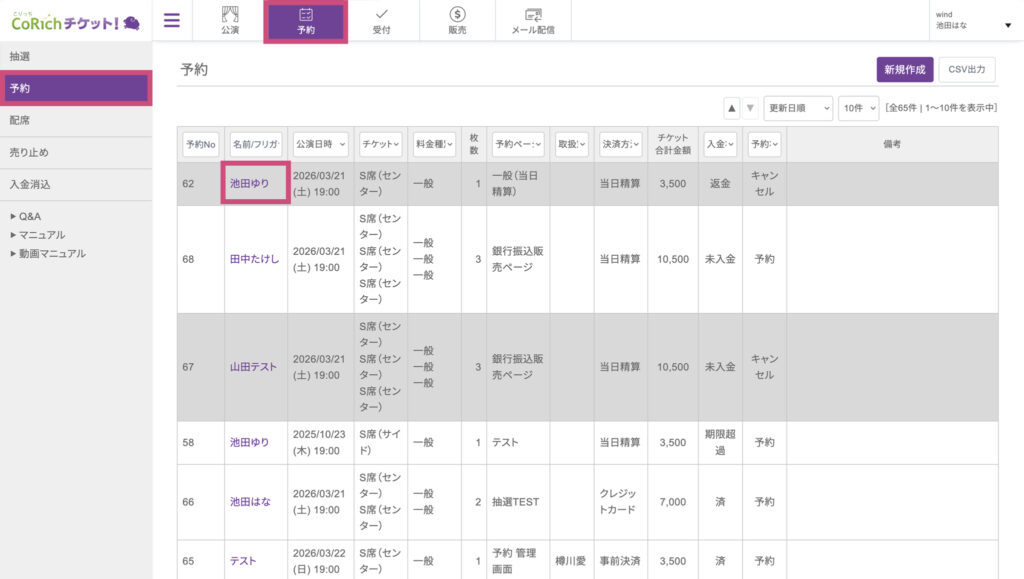Viewport: 1024px width, 579px height.
Task: Open 入金消込 from the sidebar
Action: coord(76,184)
